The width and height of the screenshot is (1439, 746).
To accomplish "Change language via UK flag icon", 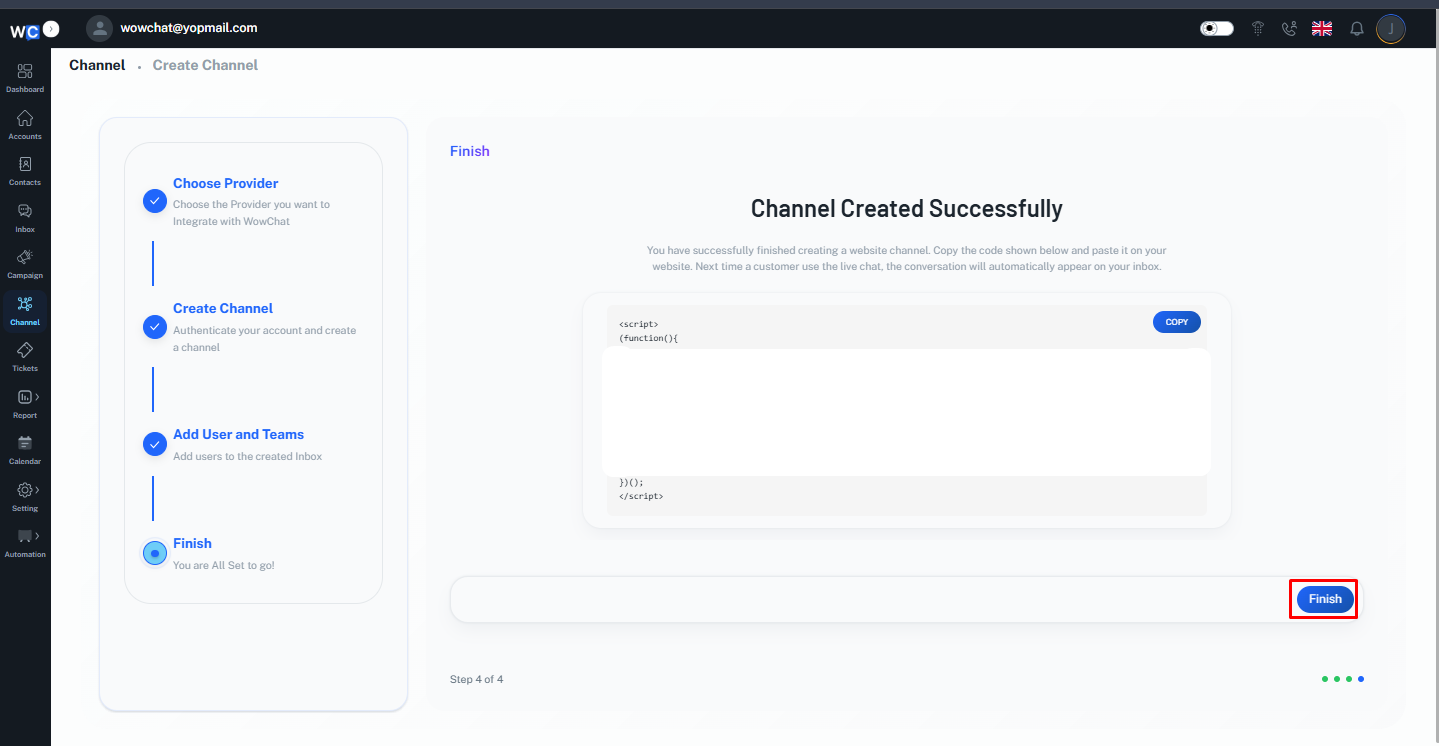I will (x=1322, y=29).
